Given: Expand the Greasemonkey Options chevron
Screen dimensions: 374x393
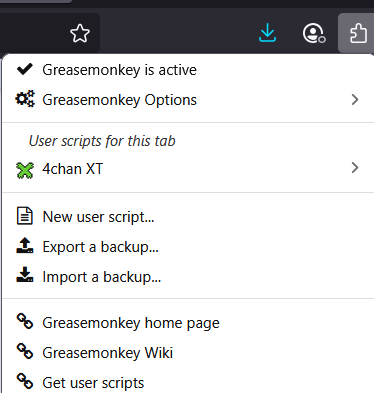Looking at the screenshot, I should click(x=355, y=100).
